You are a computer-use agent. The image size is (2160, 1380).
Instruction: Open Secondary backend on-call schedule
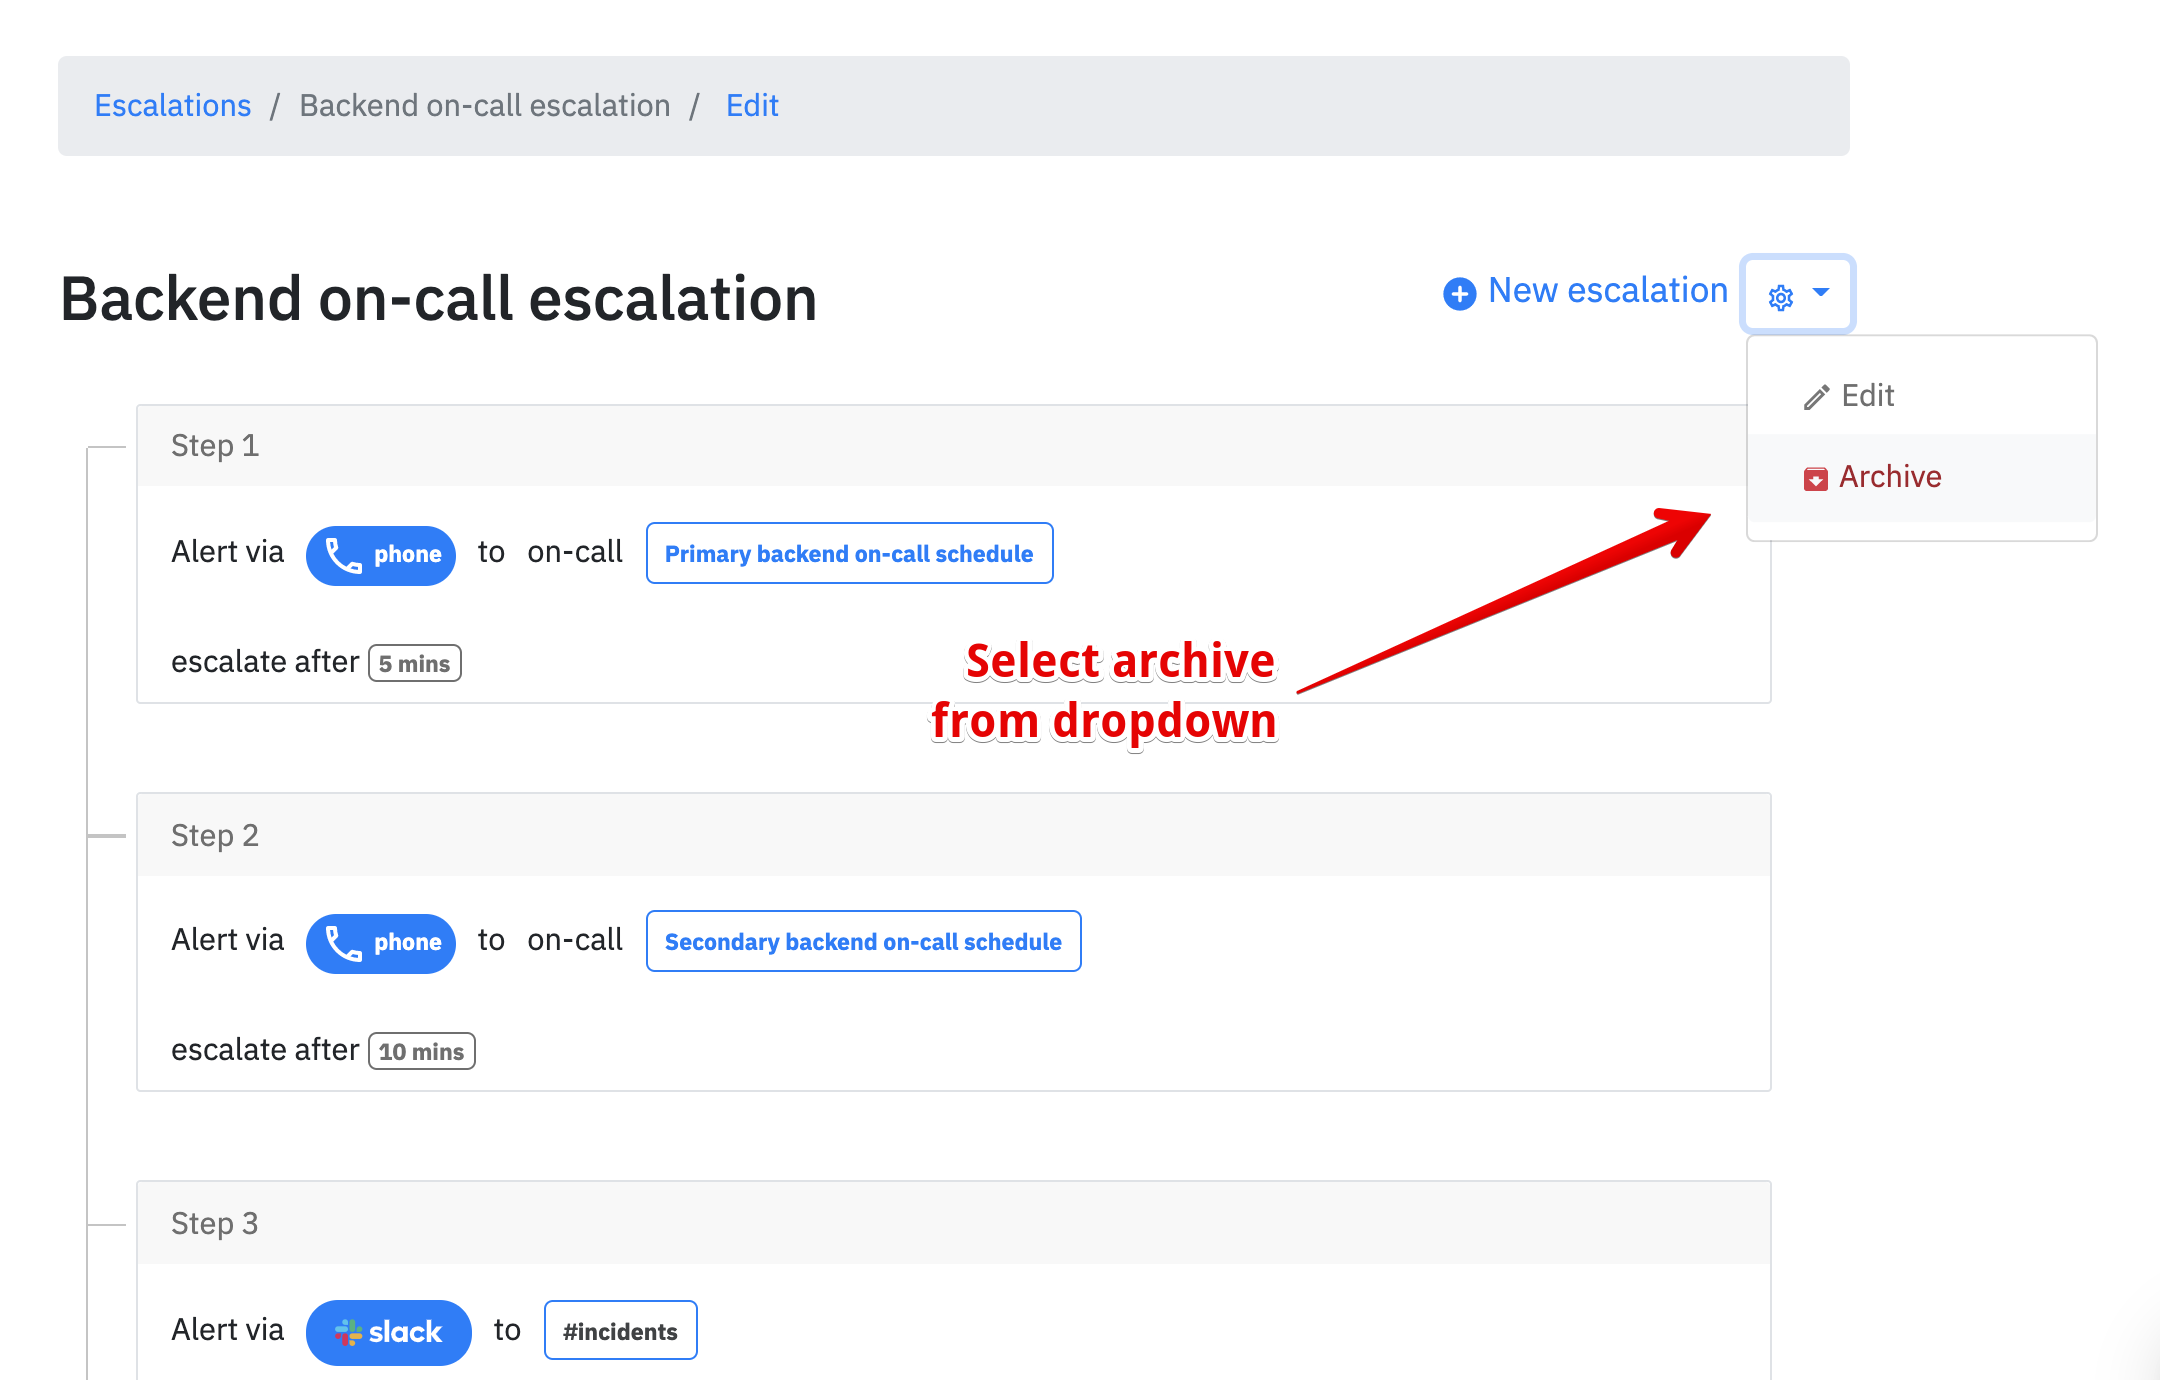click(x=863, y=941)
